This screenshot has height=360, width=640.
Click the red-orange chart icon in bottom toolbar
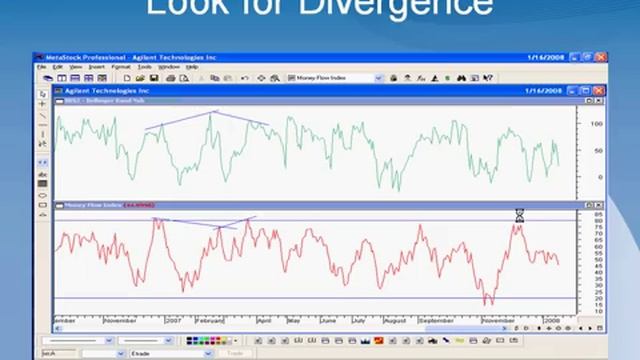point(379,340)
